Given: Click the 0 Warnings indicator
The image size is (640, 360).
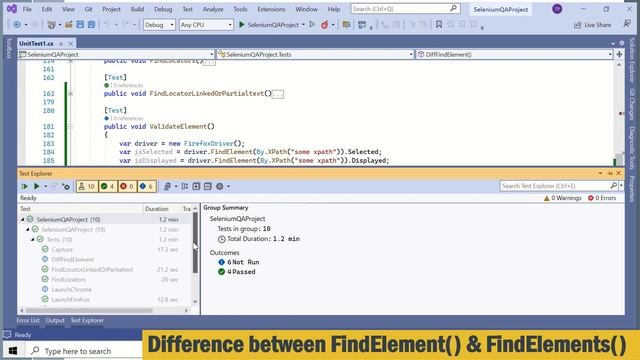Looking at the screenshot, I should [562, 198].
